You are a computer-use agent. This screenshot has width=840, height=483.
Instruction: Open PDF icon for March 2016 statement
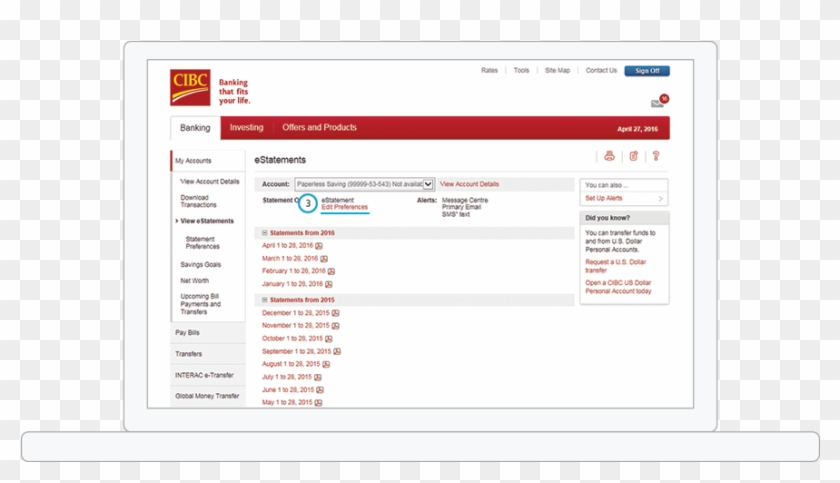[x=324, y=259]
